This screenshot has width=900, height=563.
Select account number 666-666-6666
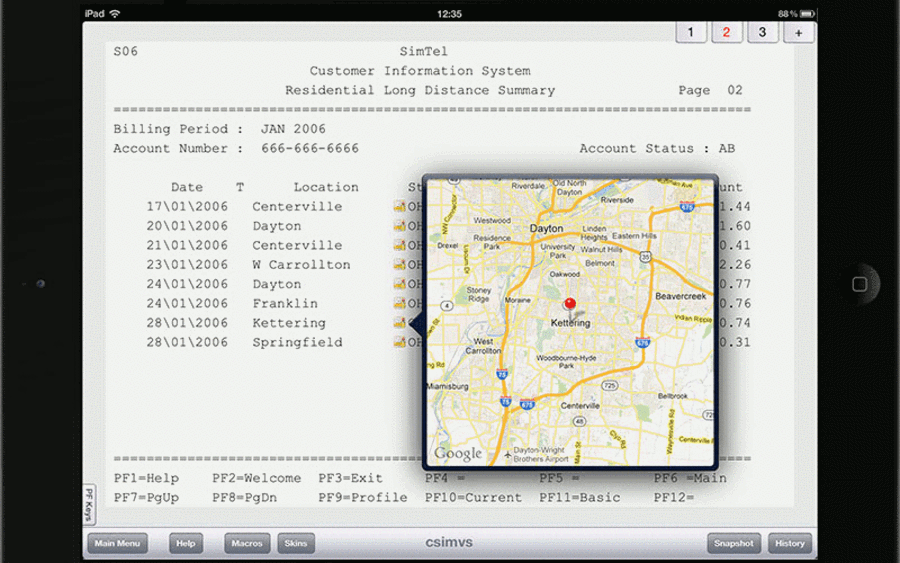(310, 149)
